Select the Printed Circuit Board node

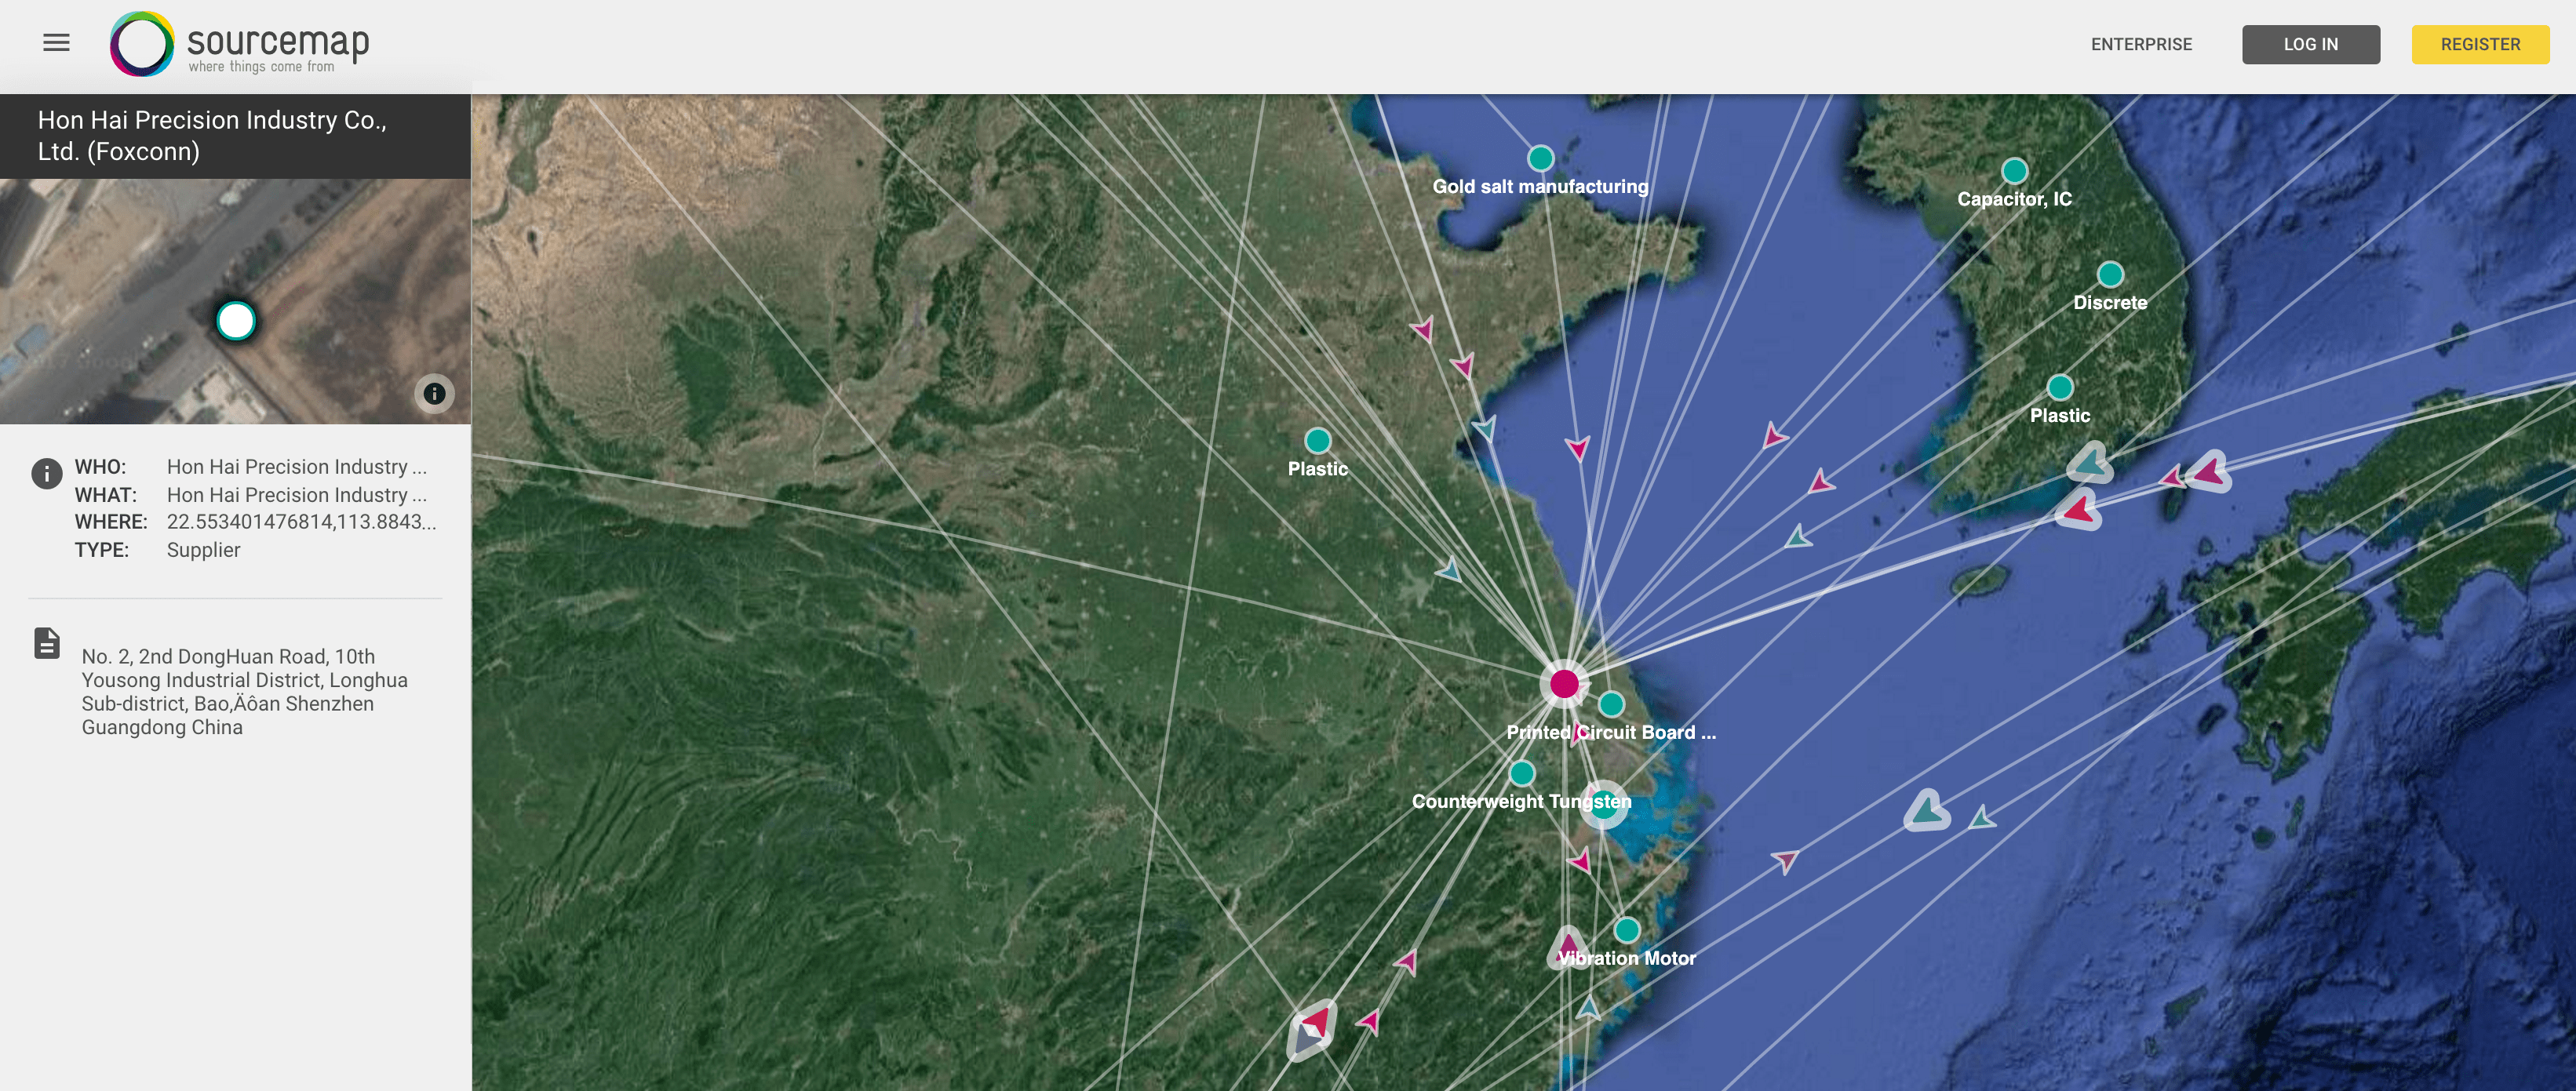[x=1611, y=704]
